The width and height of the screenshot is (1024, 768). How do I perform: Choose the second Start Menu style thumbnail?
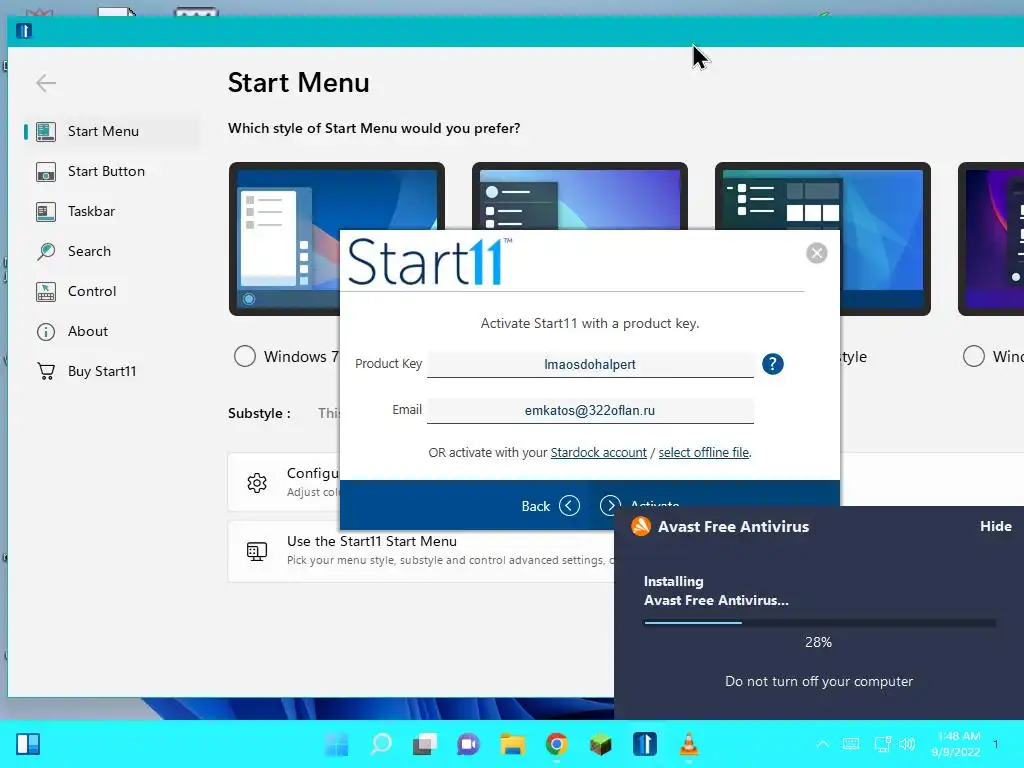click(580, 196)
